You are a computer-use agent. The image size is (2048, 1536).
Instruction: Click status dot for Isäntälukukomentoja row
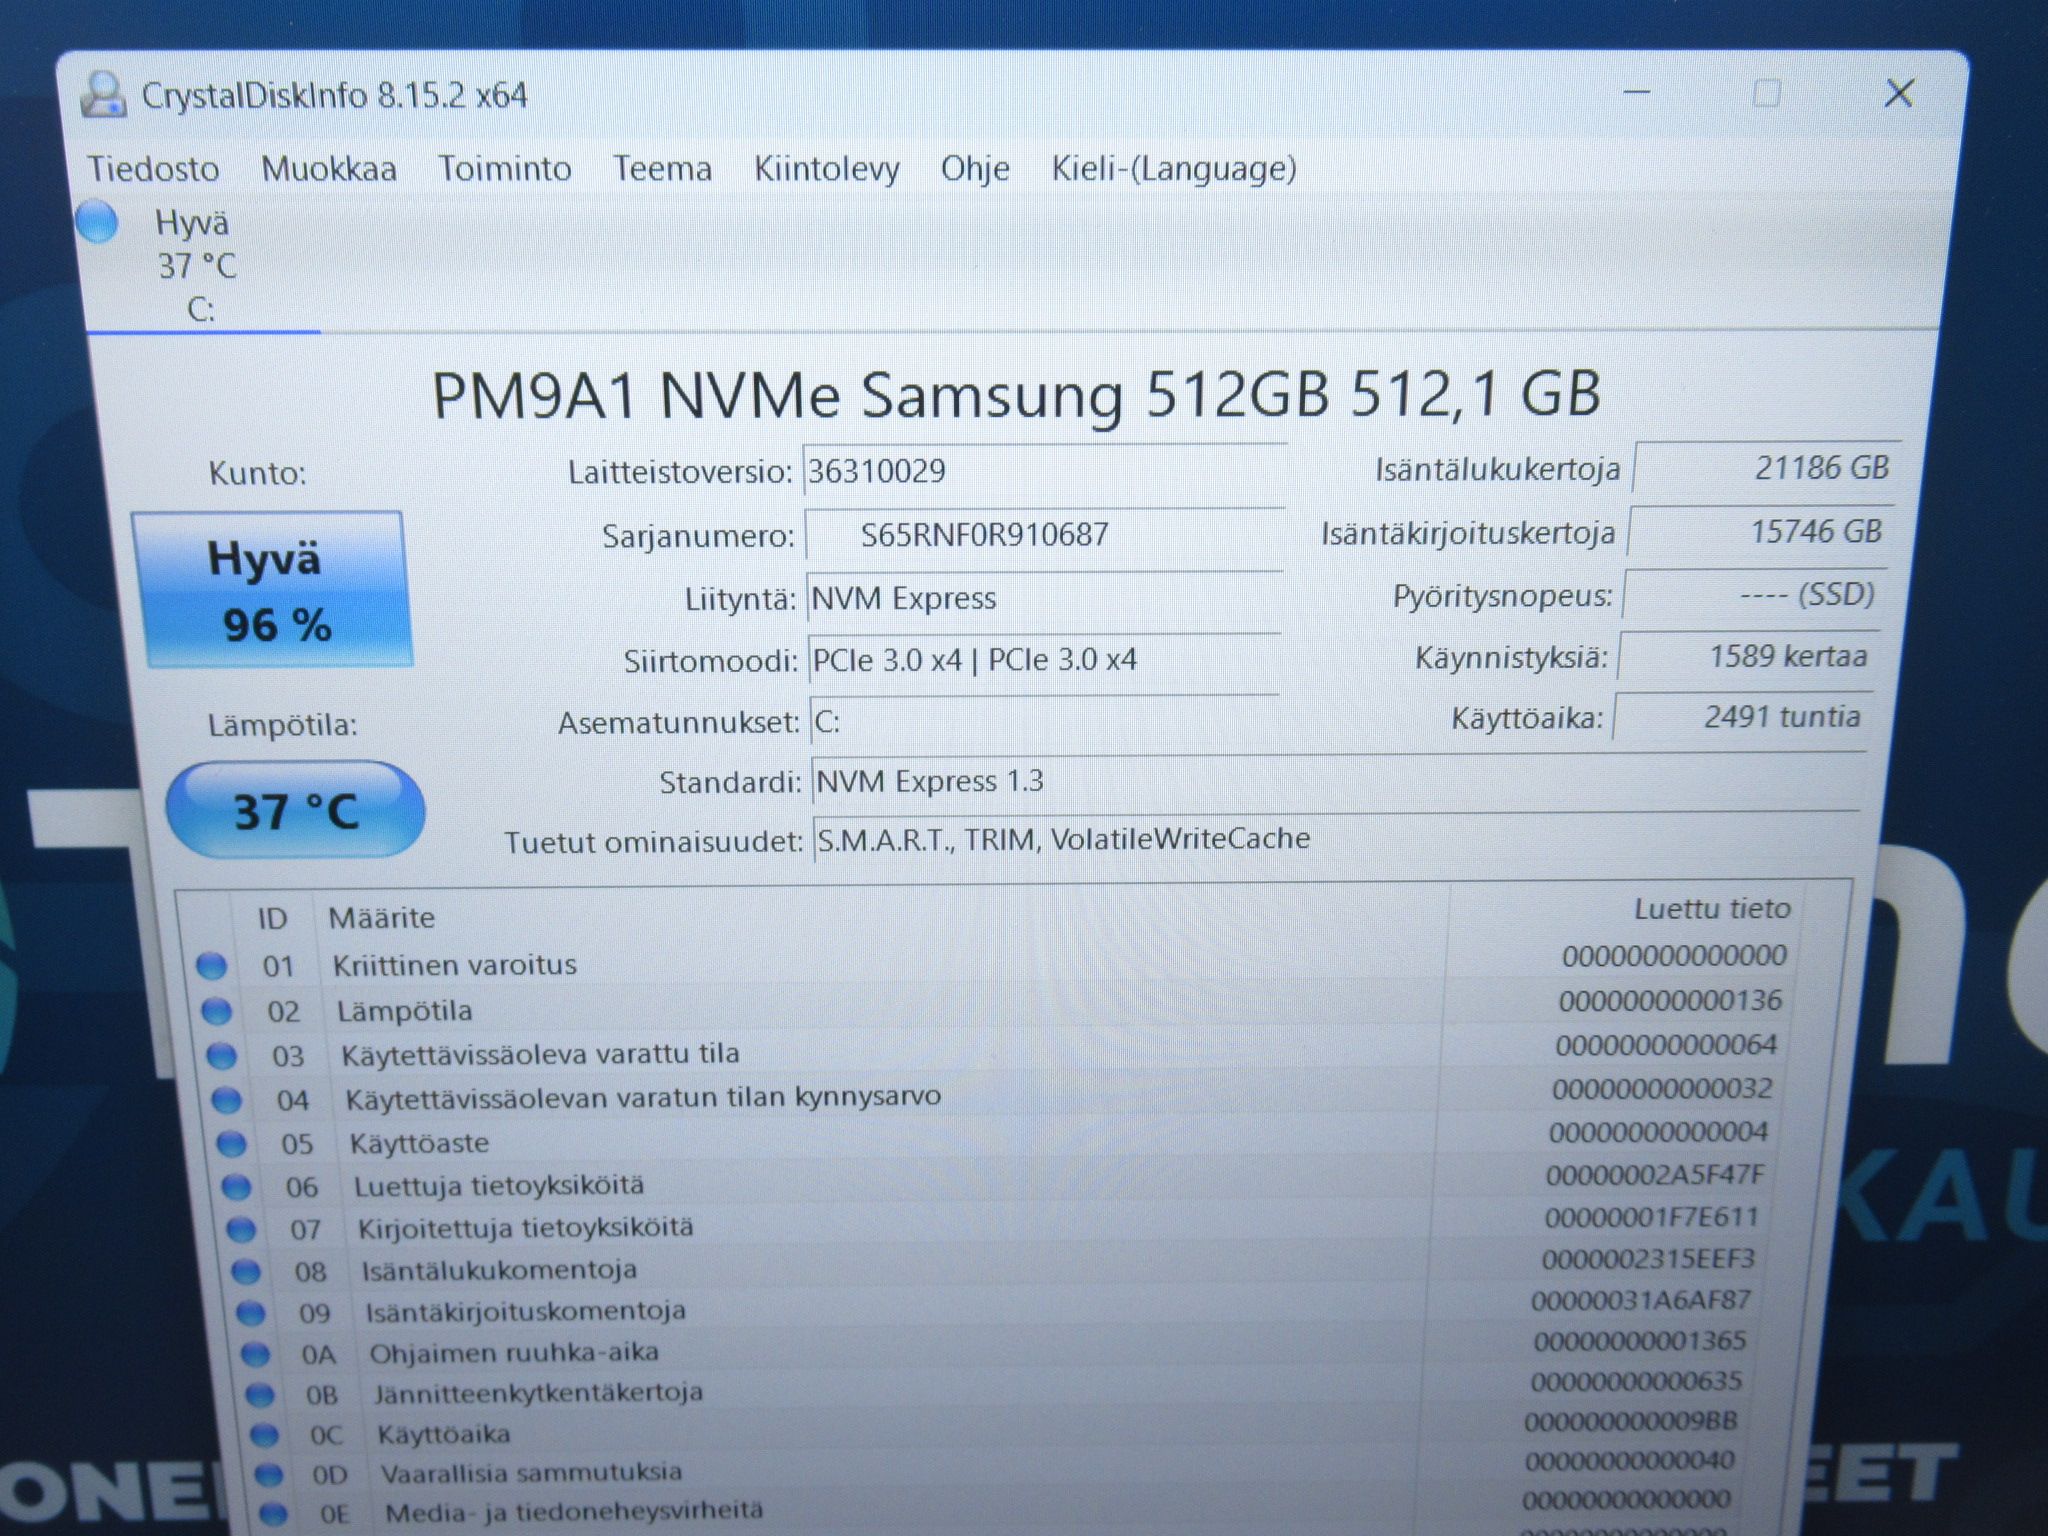tap(245, 1271)
